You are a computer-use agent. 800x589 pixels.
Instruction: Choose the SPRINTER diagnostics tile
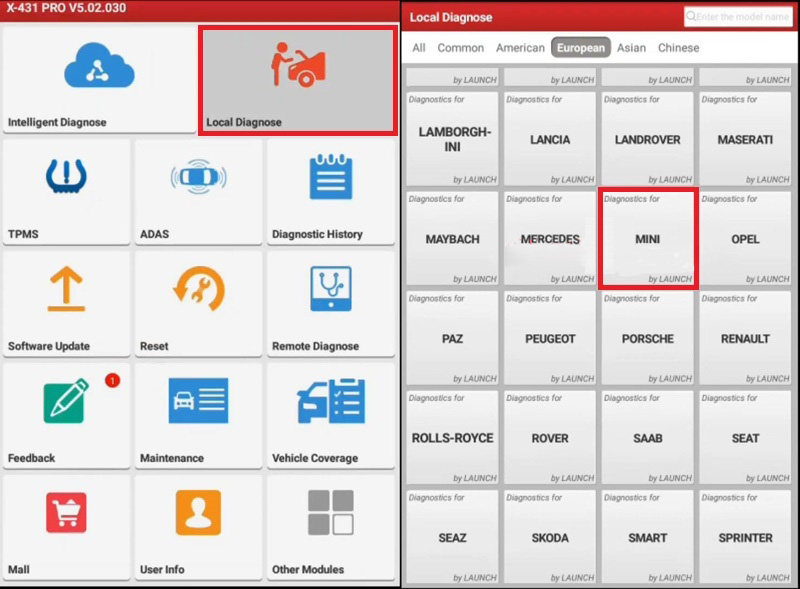pos(745,537)
